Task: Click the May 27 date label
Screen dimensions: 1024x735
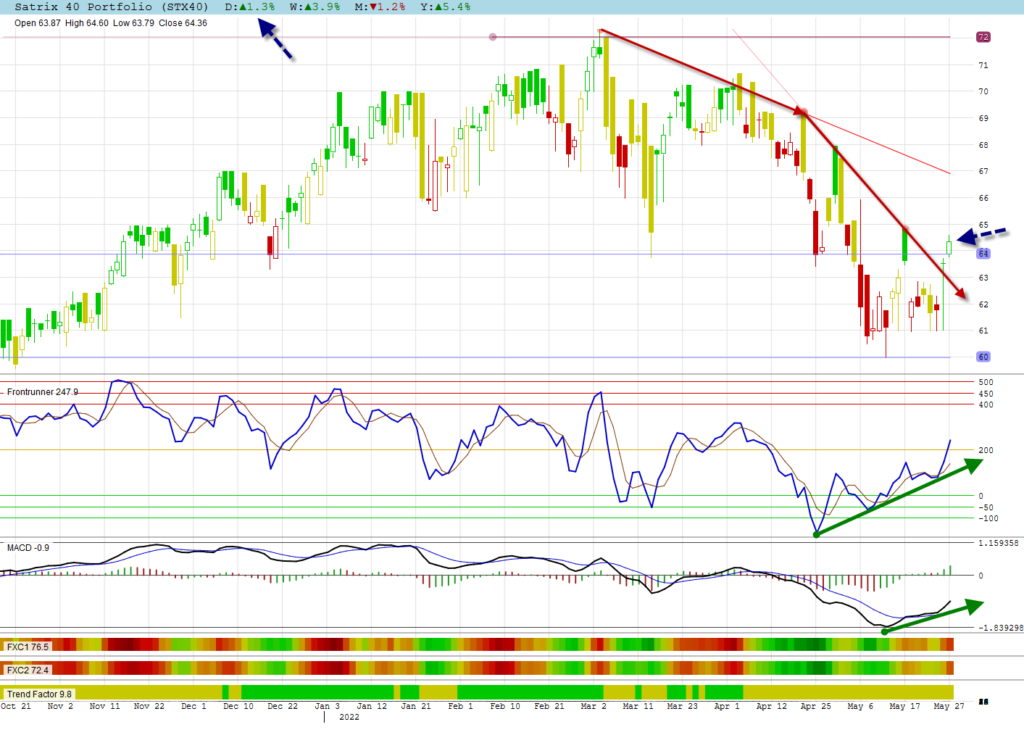Action: pyautogui.click(x=949, y=706)
